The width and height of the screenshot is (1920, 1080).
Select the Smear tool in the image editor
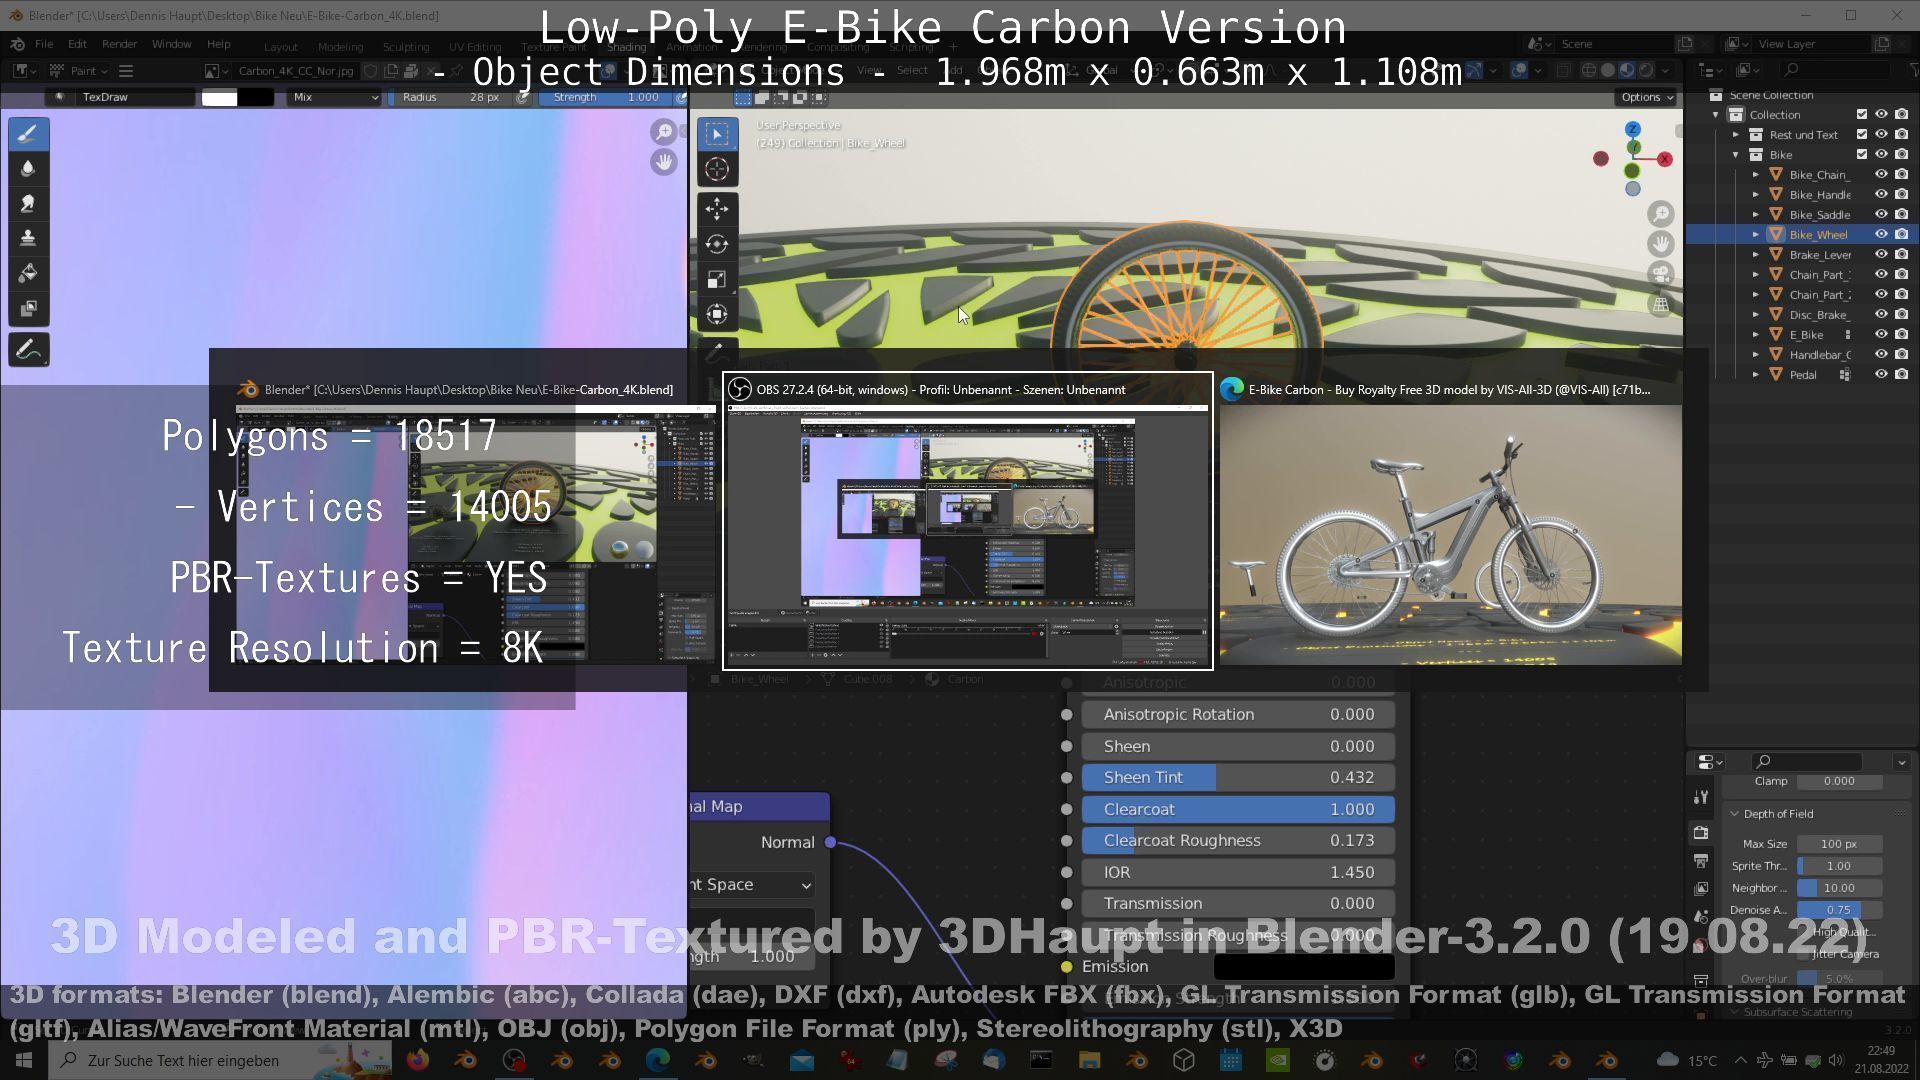click(x=28, y=204)
